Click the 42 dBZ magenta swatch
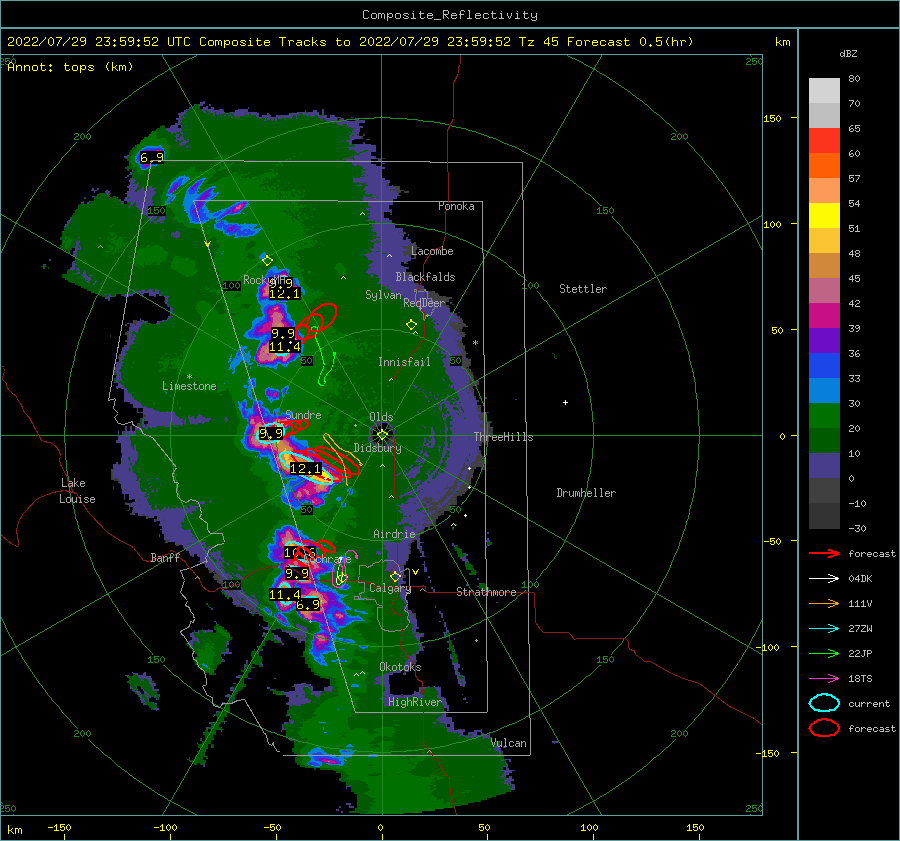The height and width of the screenshot is (841, 900). tap(824, 315)
